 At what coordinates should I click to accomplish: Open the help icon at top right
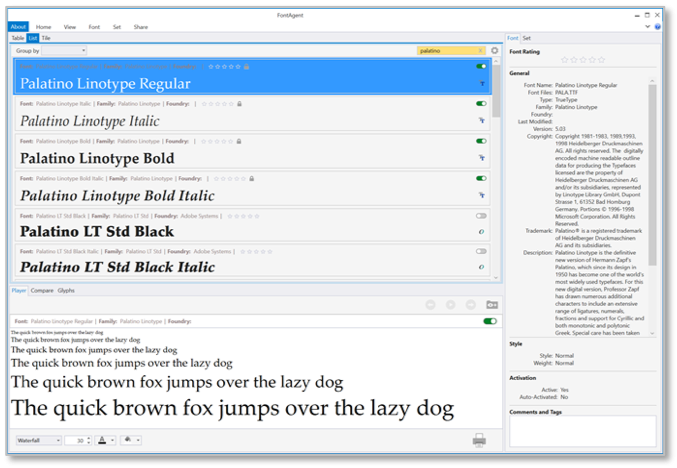[x=658, y=27]
